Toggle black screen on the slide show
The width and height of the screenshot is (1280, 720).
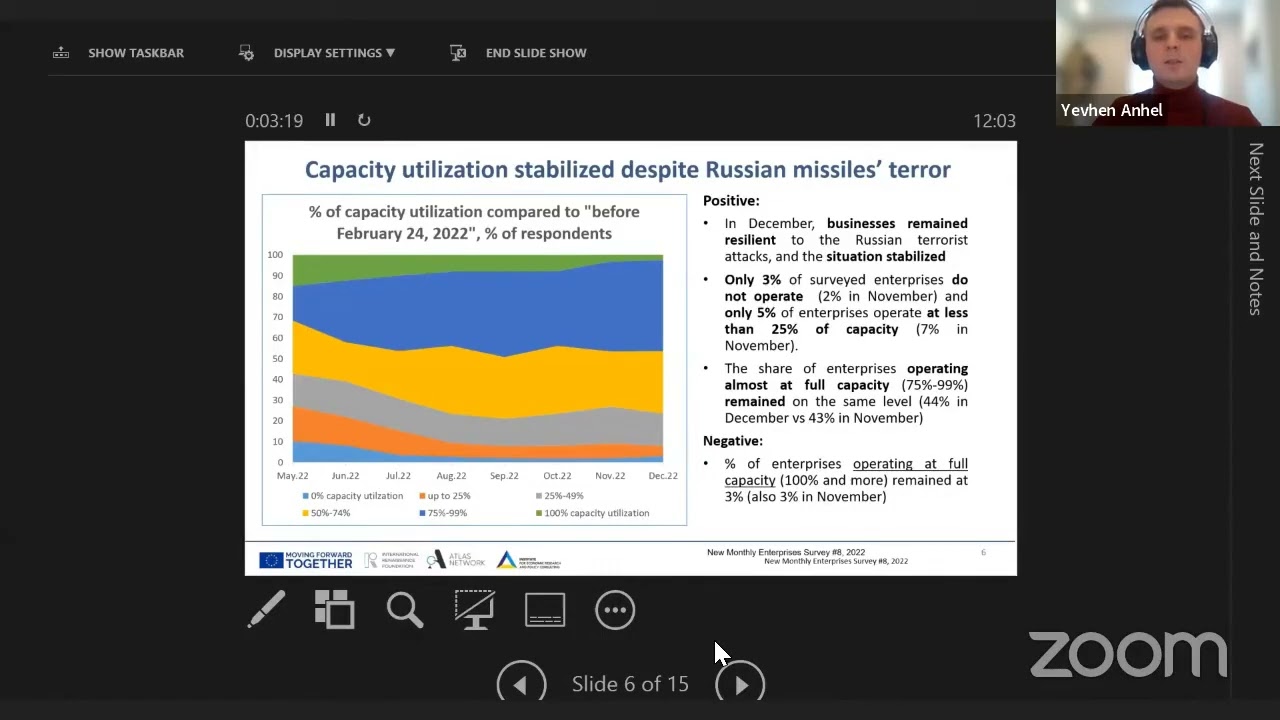coord(475,610)
